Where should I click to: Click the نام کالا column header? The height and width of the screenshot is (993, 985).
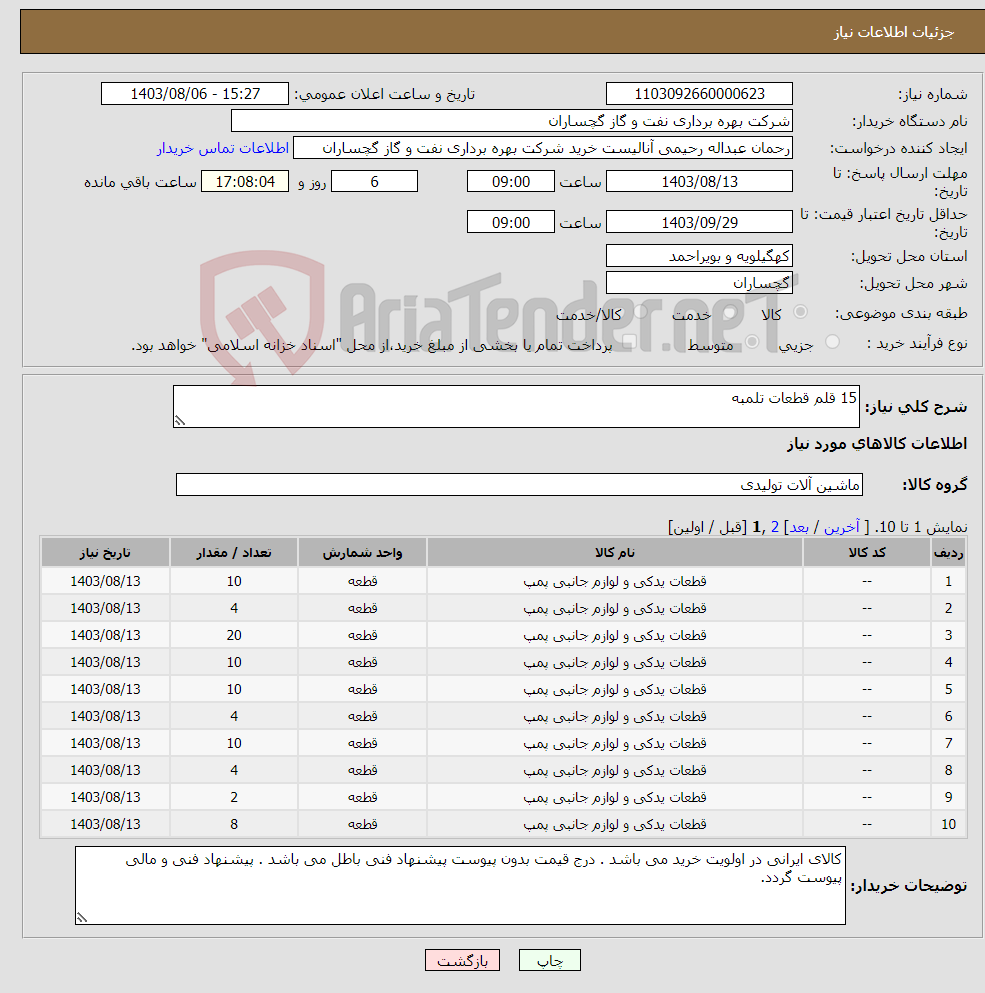(615, 553)
